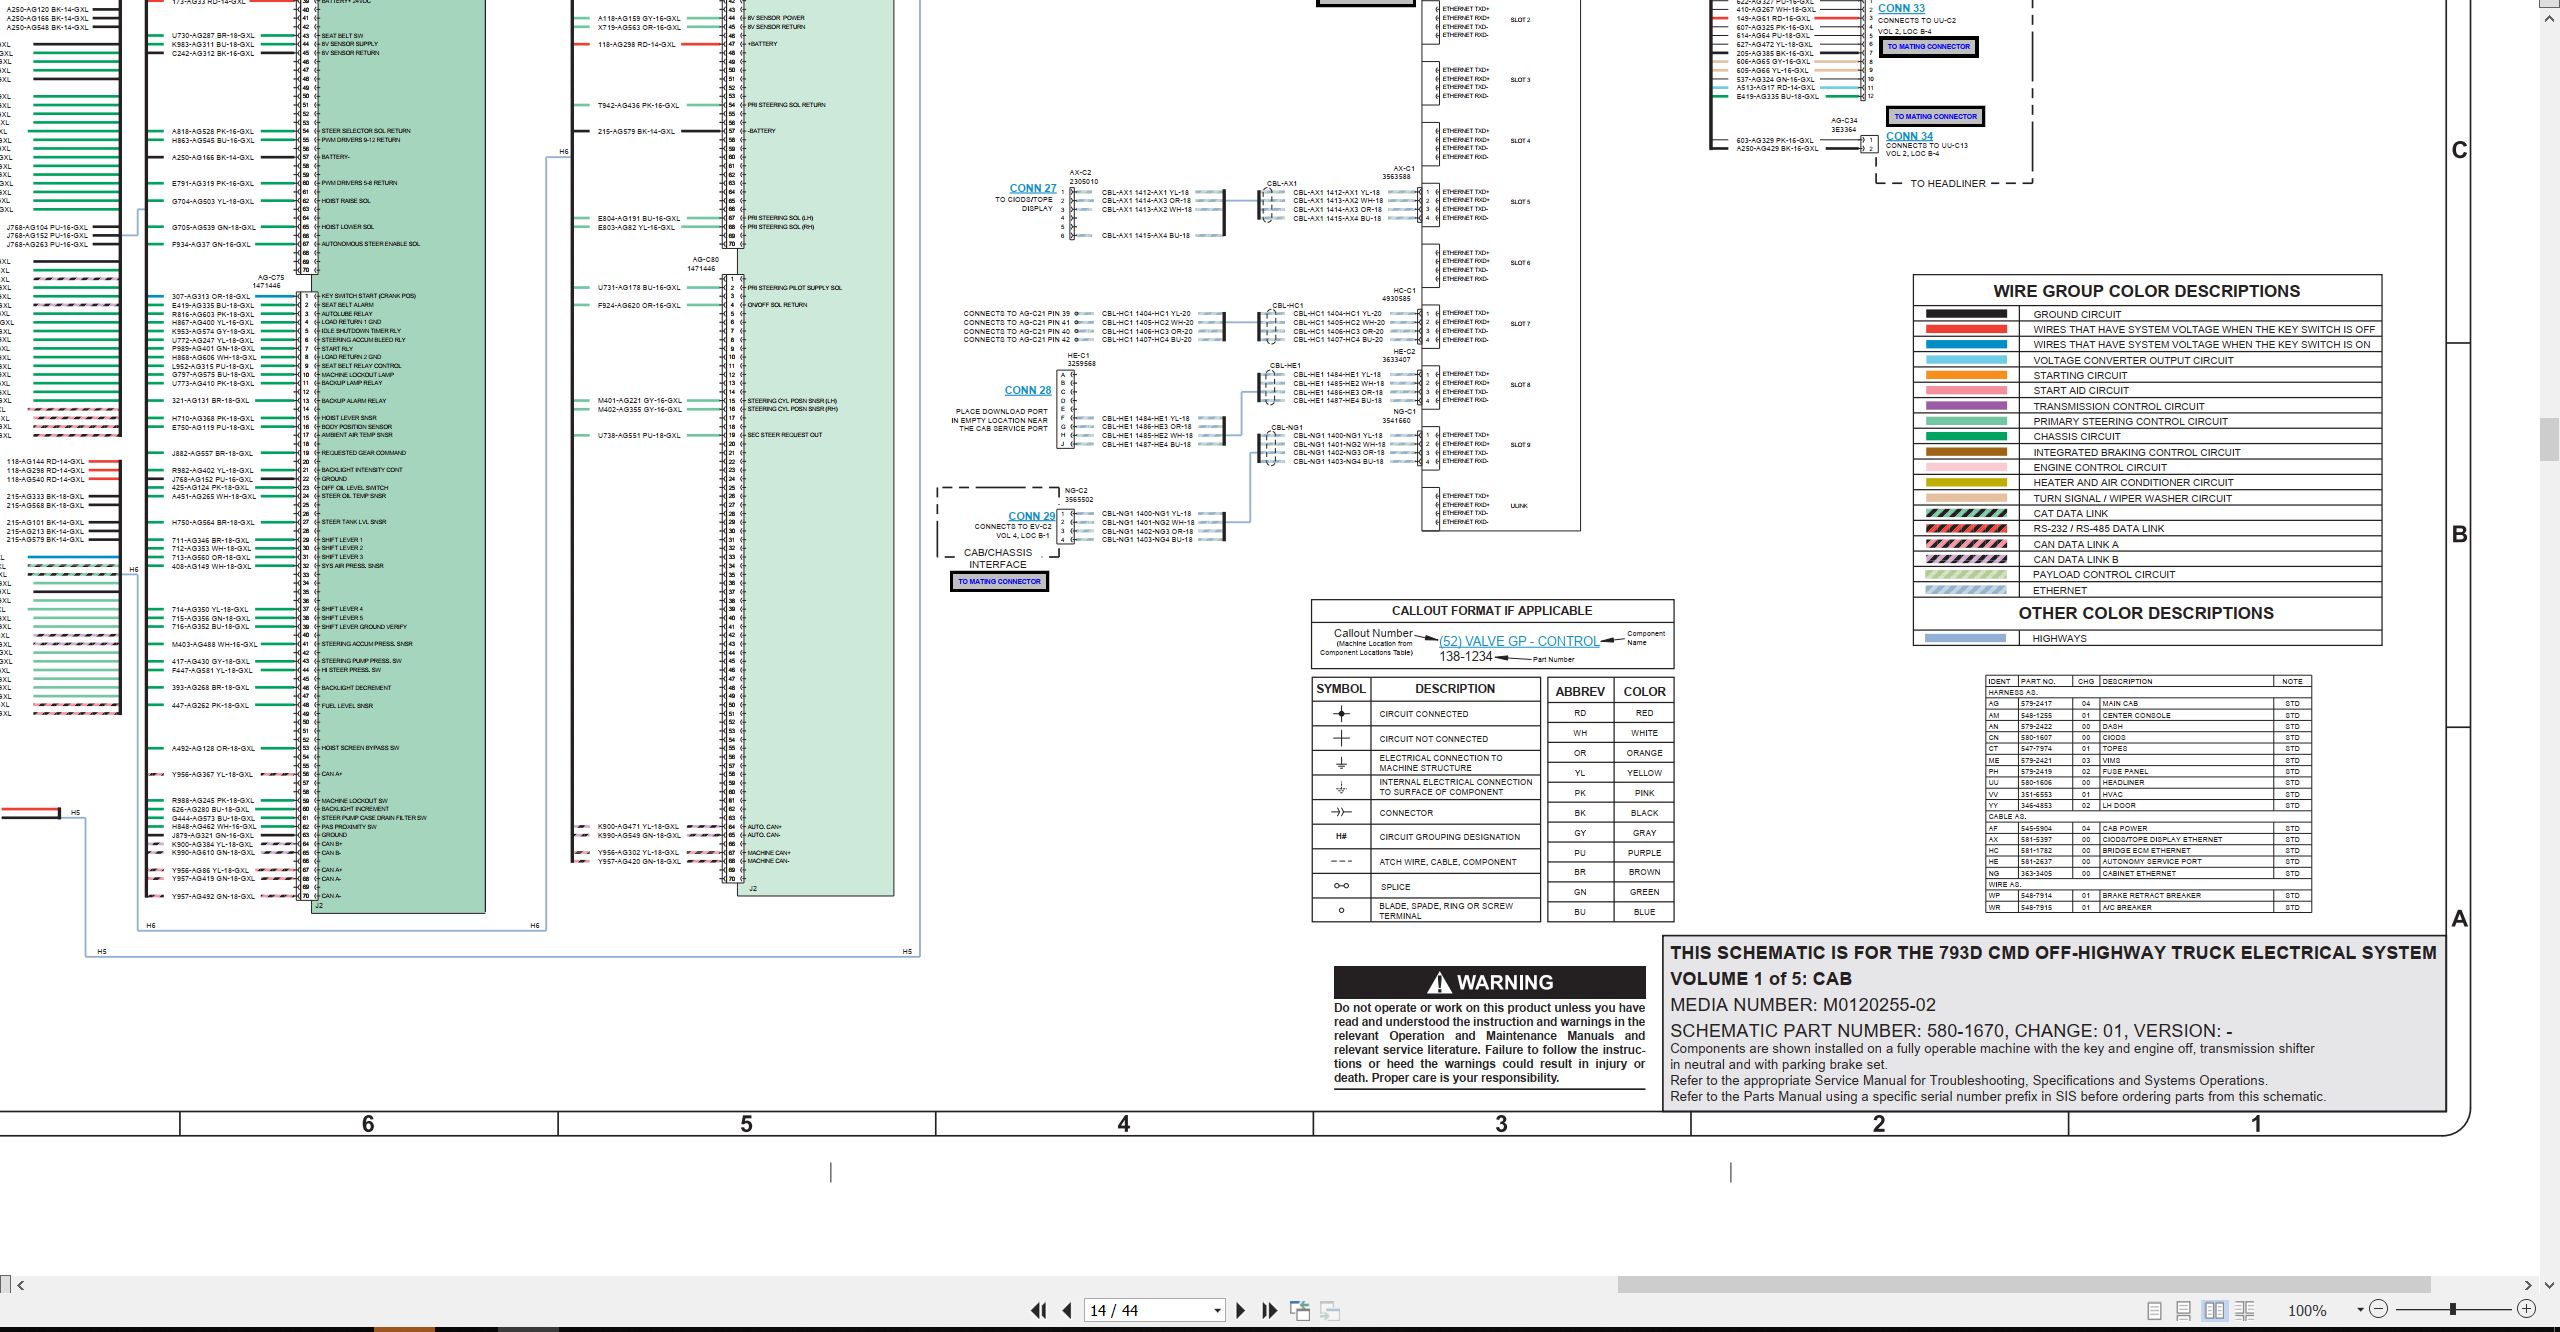Screen dimensions: 2560x1332
Task: Click TO MATING CONNECTOR above CONN 34
Action: click(x=1935, y=116)
